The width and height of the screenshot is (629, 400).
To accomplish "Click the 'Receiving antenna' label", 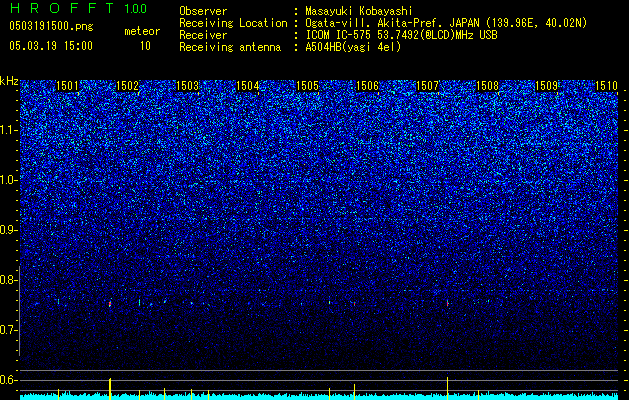I will click(230, 47).
